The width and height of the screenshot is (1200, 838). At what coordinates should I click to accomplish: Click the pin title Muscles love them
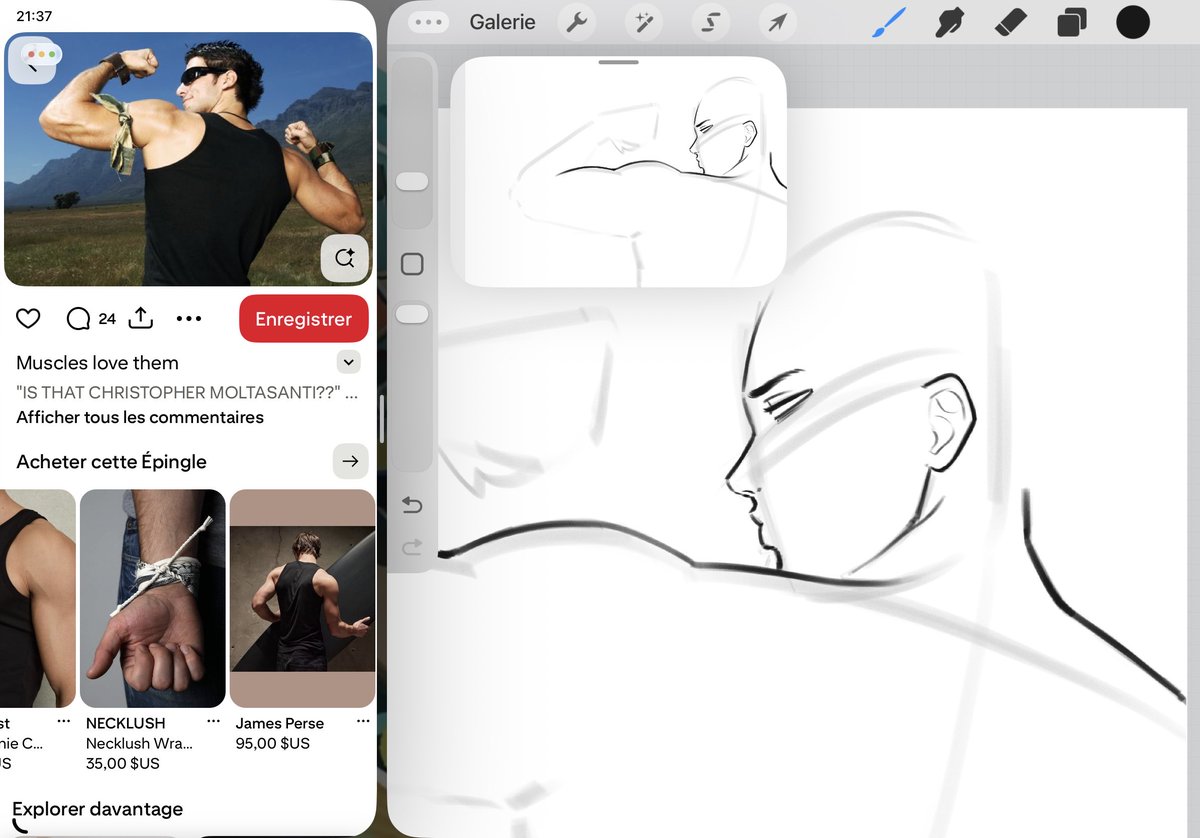tap(97, 363)
